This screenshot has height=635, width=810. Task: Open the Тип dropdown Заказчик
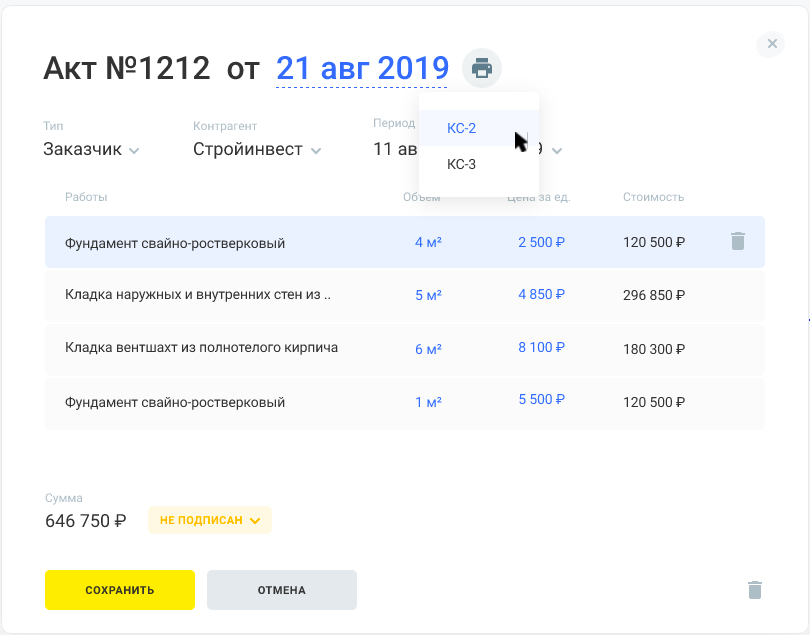click(91, 150)
